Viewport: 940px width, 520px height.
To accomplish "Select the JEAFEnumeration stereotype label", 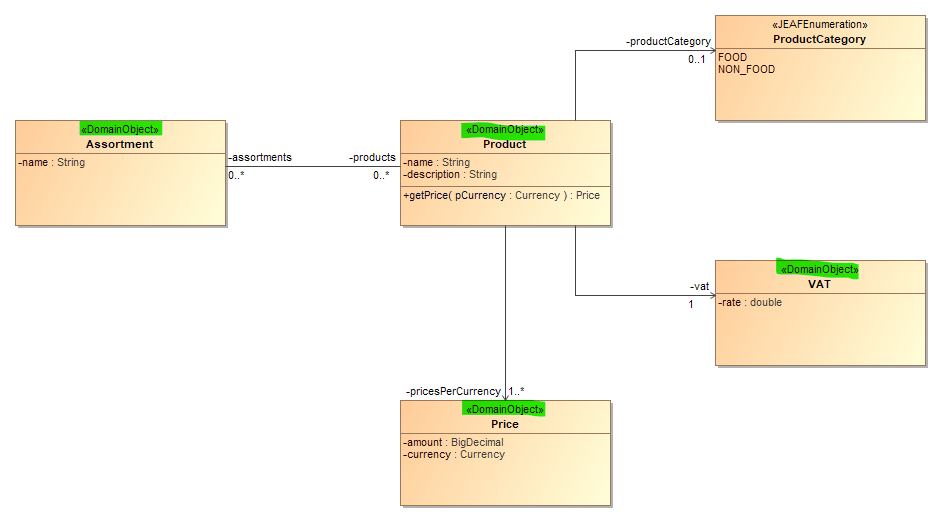I will [820, 25].
